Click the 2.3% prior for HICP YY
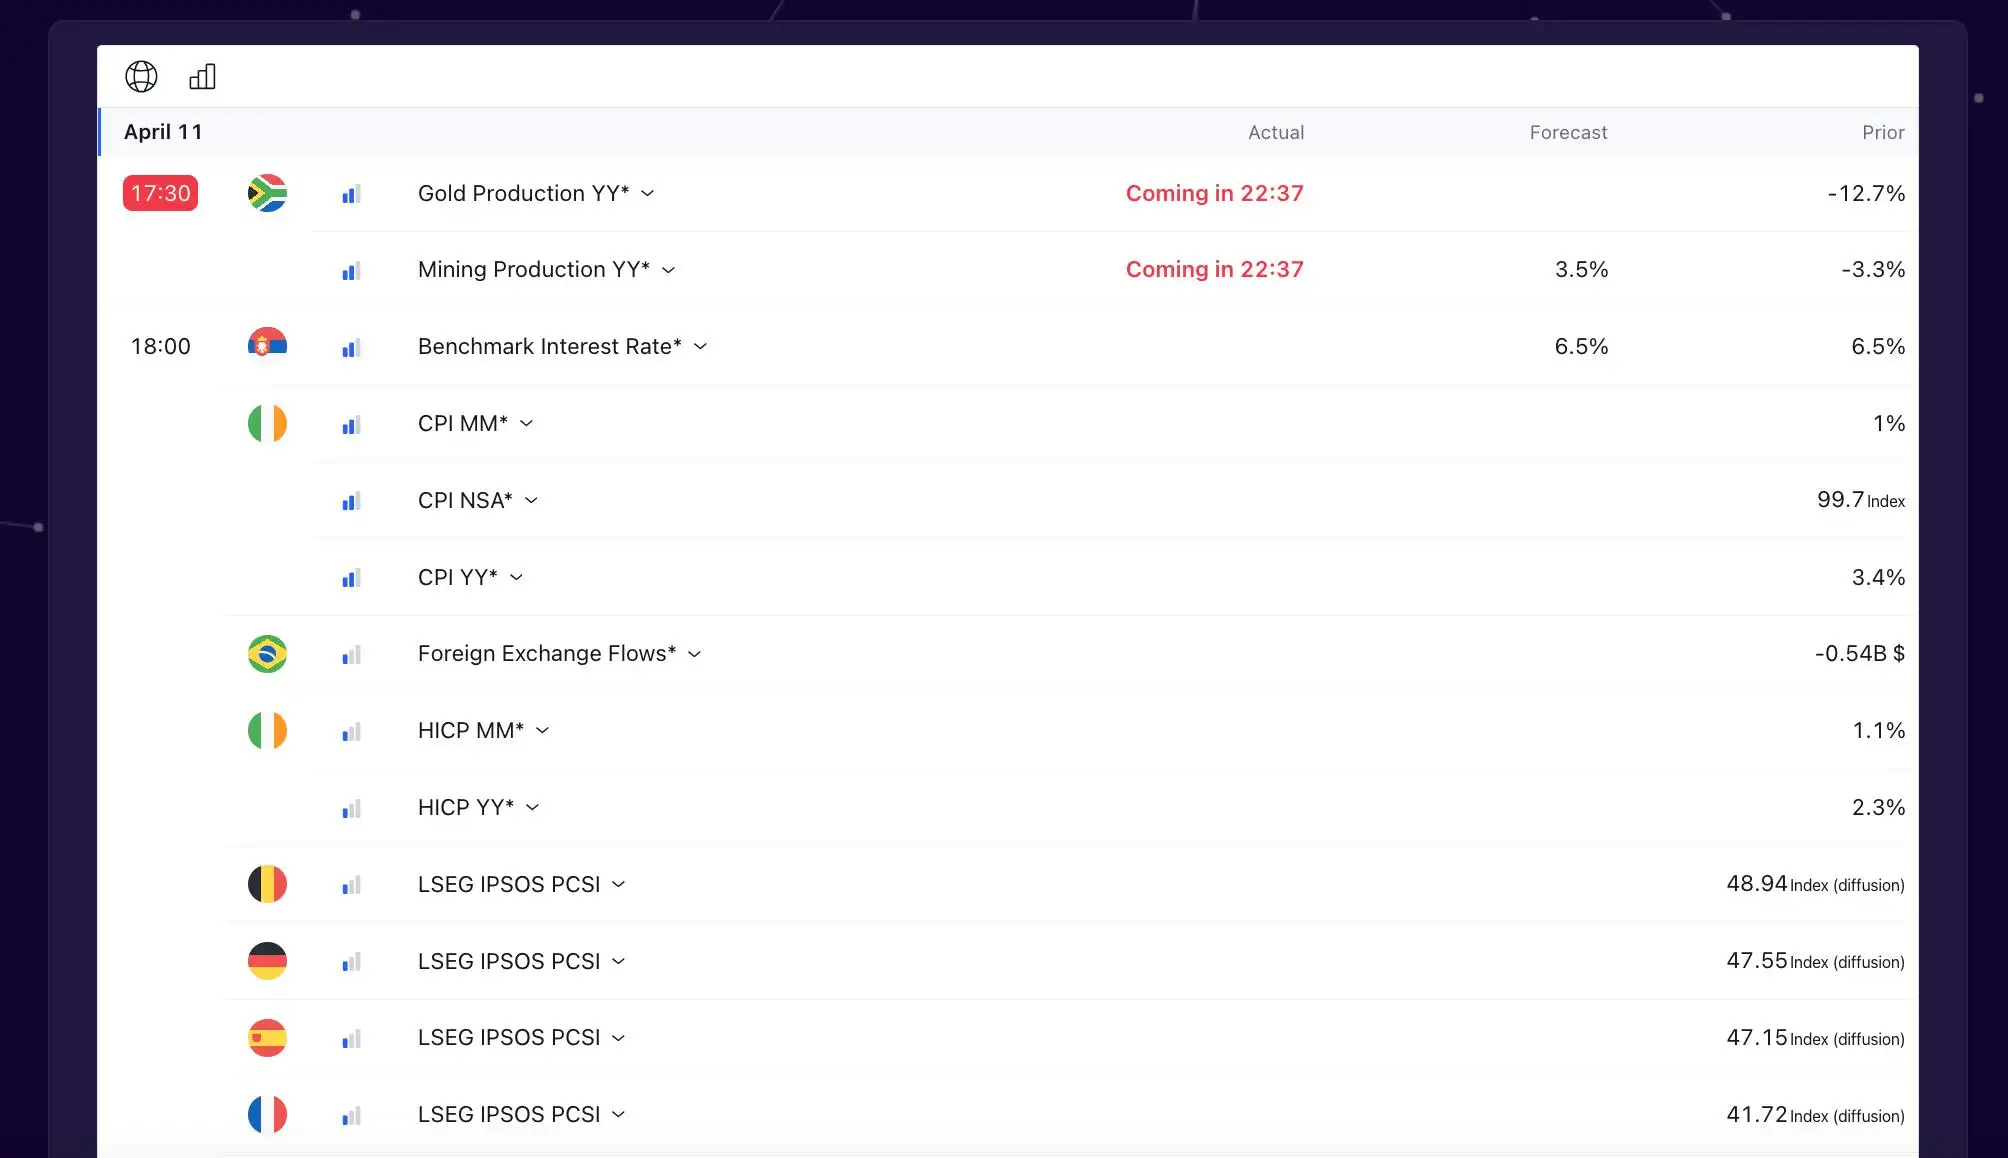Image resolution: width=2008 pixels, height=1158 pixels. coord(1878,808)
